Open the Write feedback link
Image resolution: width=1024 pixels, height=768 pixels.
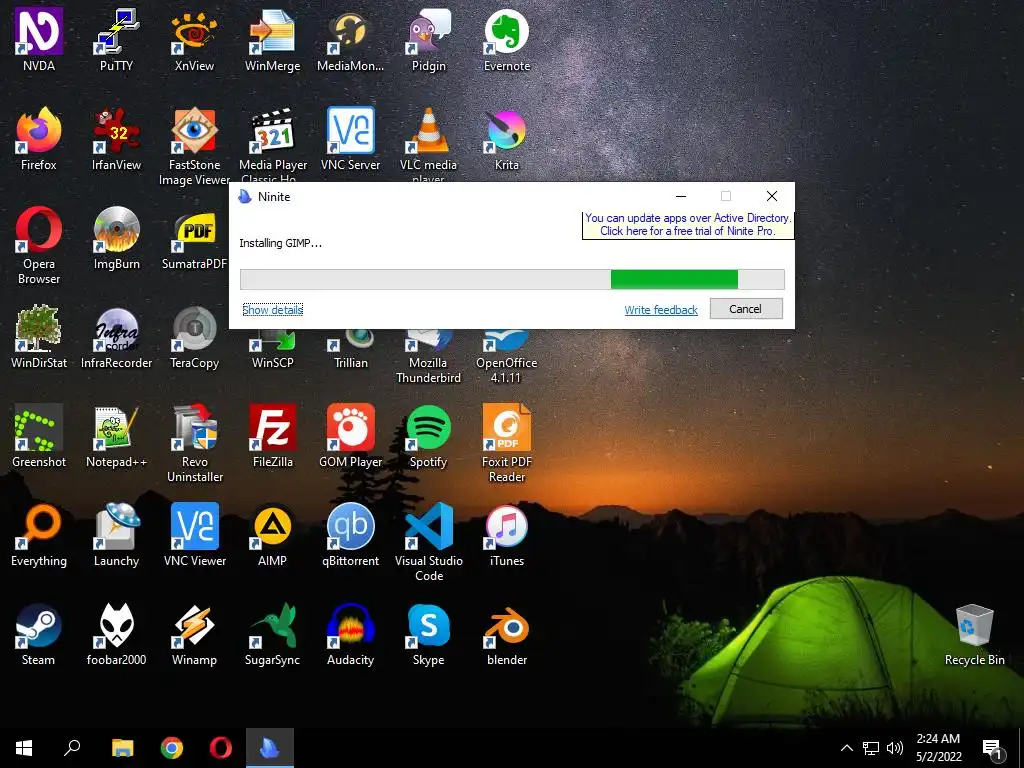[x=661, y=310]
